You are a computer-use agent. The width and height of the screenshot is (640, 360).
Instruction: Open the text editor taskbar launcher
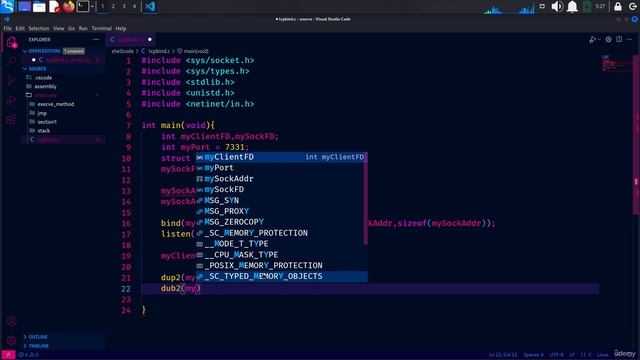[x=54, y=7]
